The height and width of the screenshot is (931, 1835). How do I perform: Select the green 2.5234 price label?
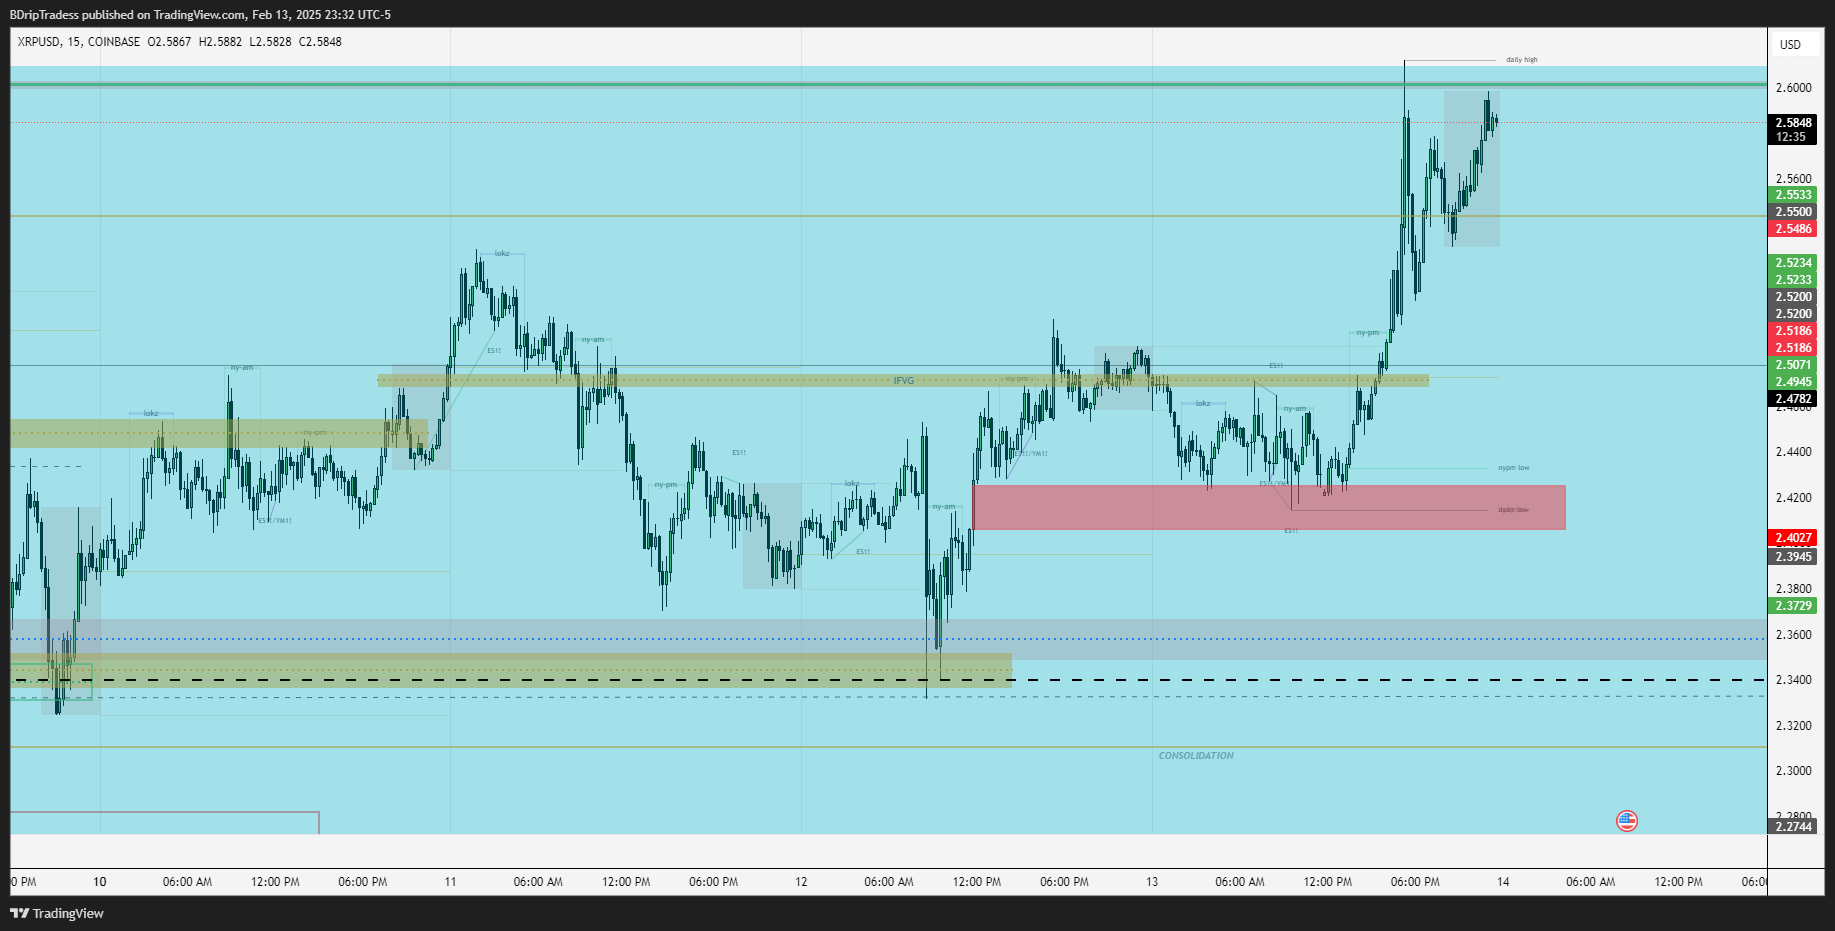[x=1793, y=263]
